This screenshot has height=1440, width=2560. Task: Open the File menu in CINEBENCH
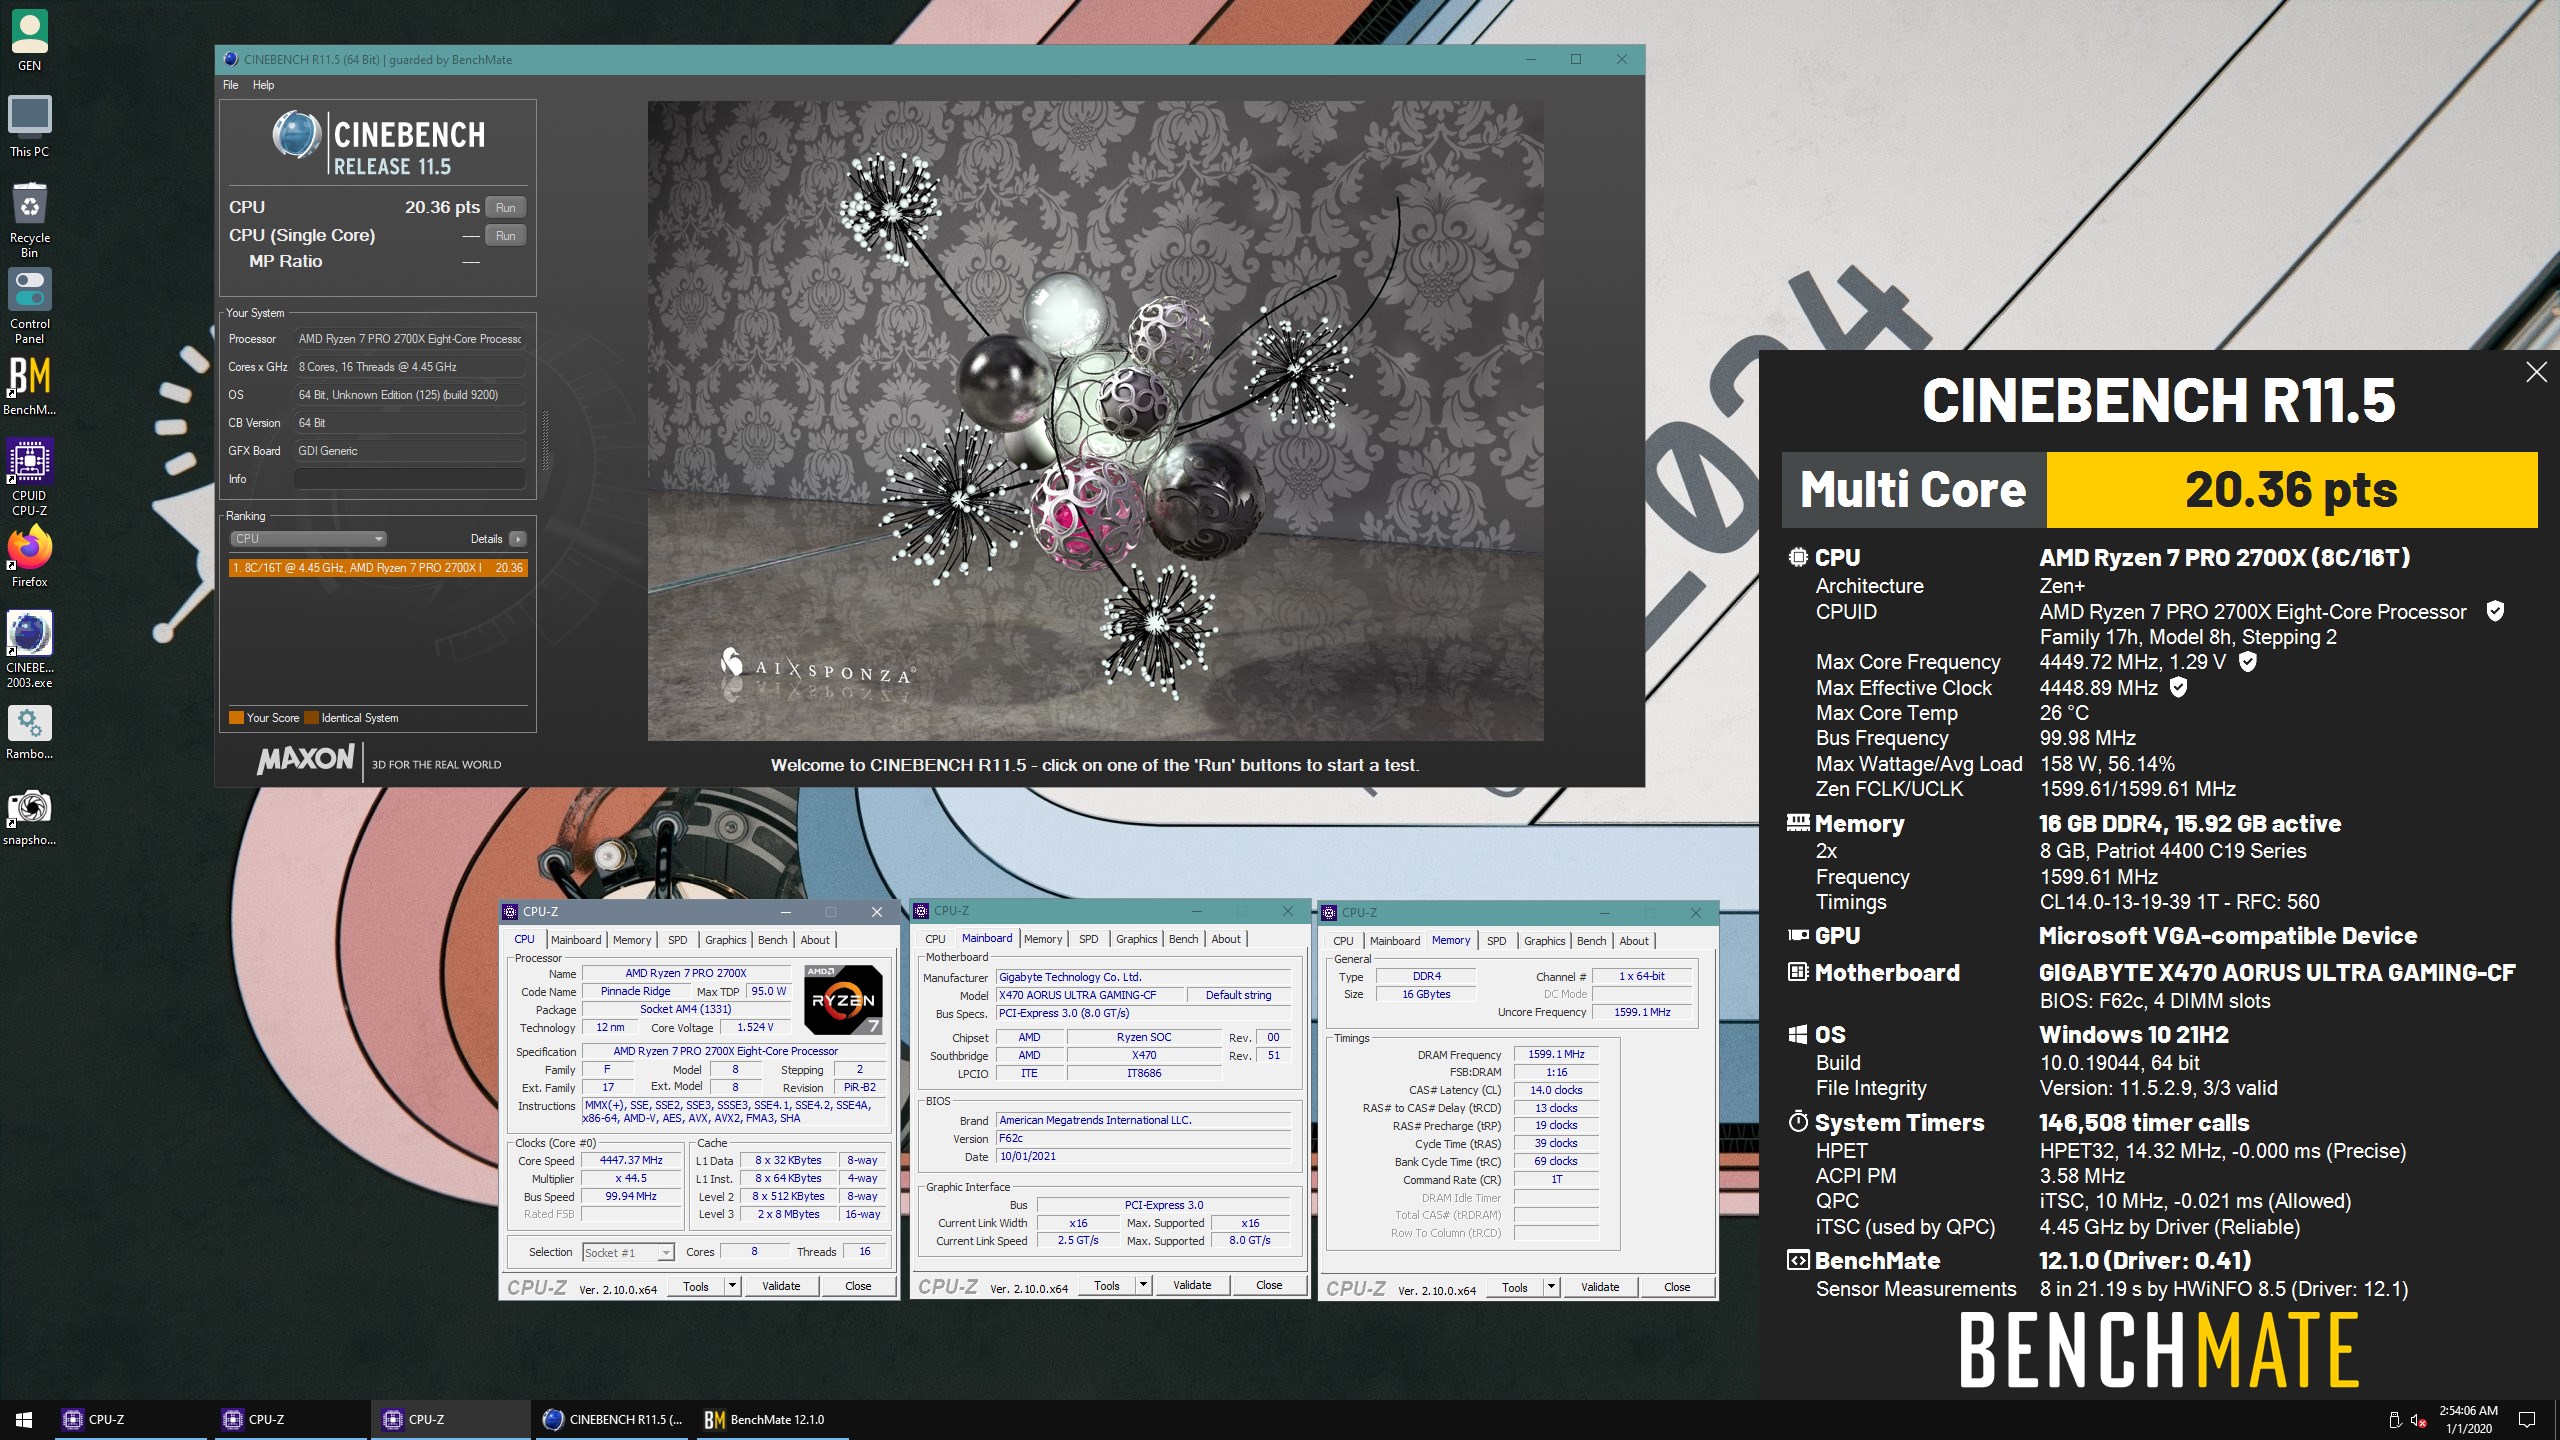coord(230,85)
